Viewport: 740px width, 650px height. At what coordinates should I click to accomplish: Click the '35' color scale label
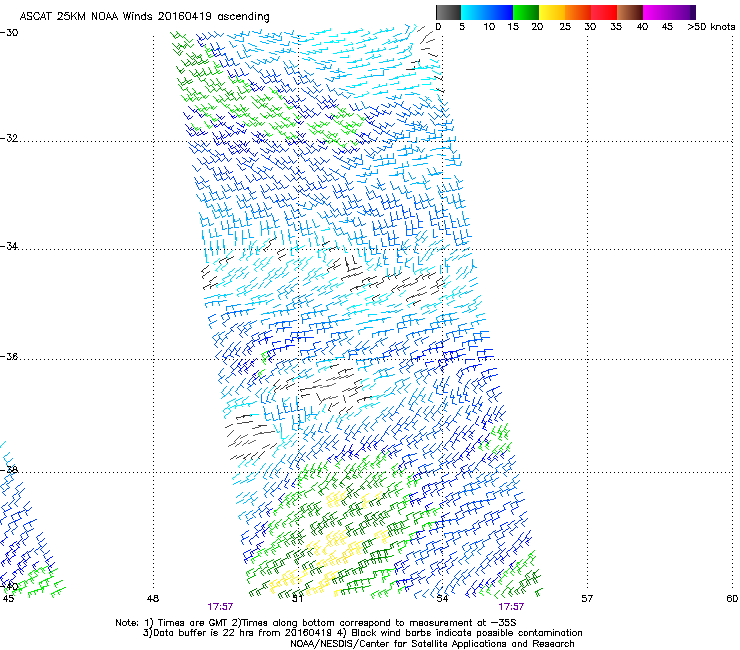click(x=616, y=27)
